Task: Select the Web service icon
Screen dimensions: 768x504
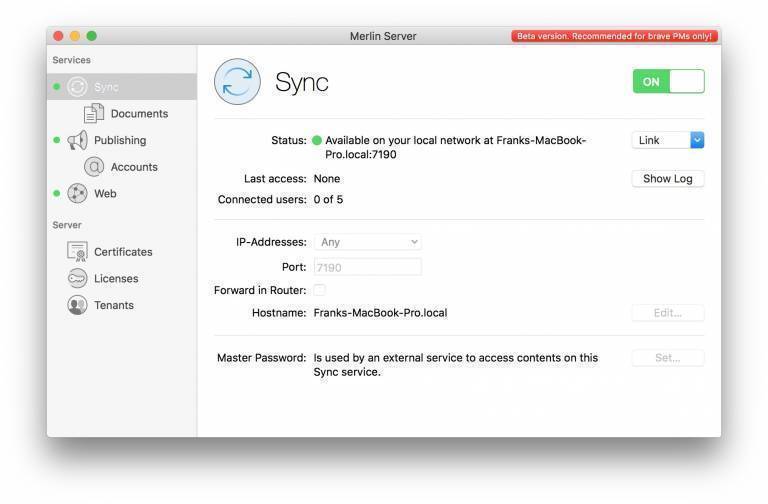Action: tap(77, 193)
